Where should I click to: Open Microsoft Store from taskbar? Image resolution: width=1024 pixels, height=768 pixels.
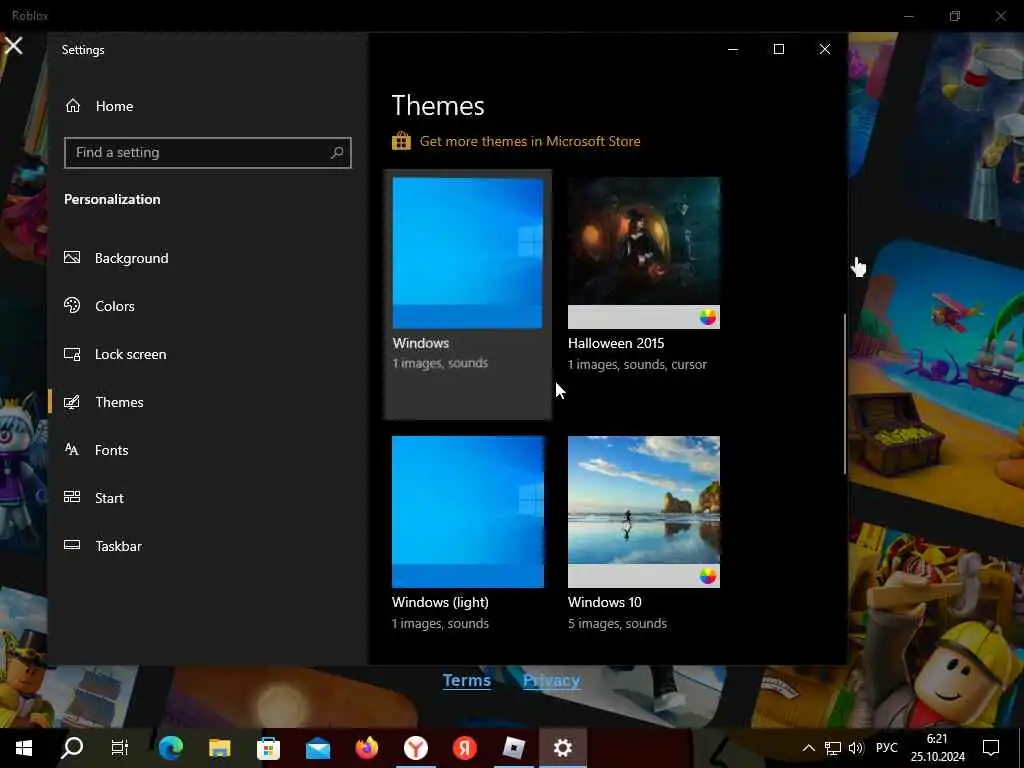[268, 748]
